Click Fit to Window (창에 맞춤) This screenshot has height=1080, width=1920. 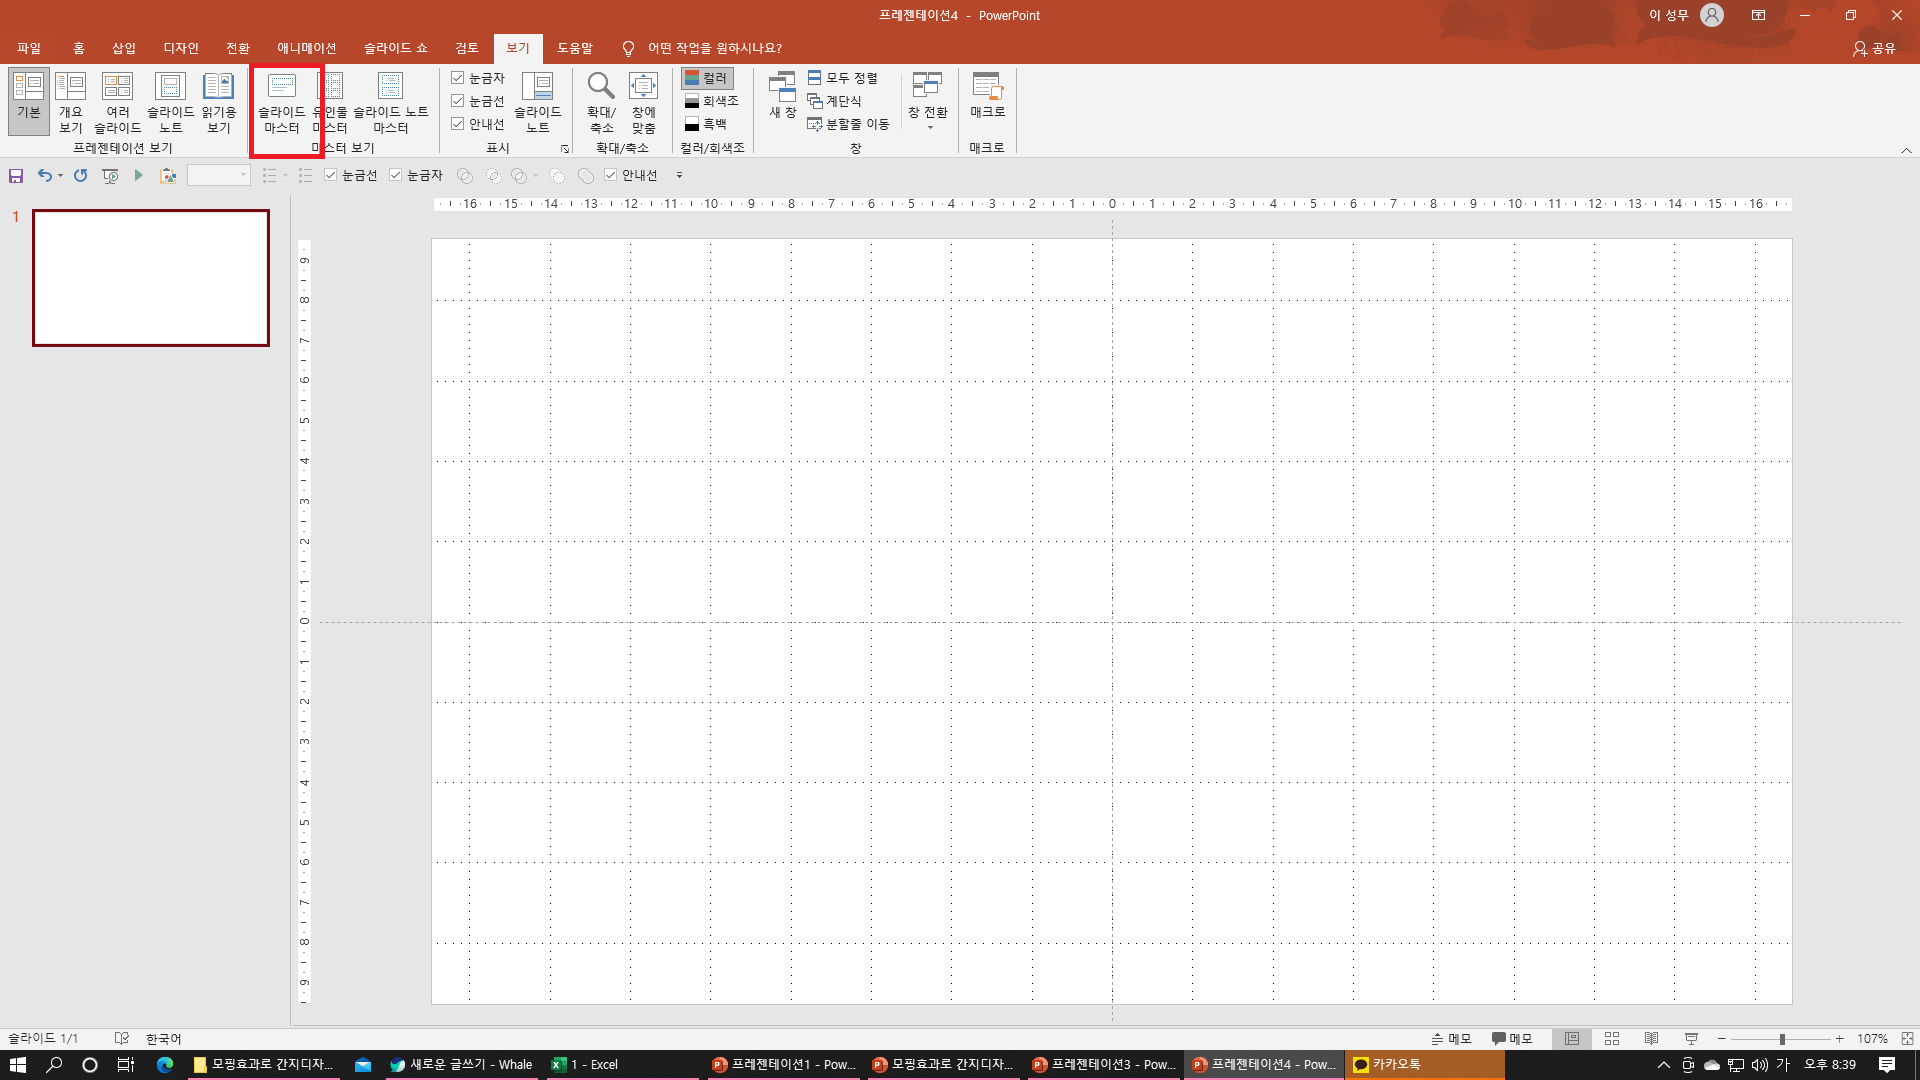(643, 102)
